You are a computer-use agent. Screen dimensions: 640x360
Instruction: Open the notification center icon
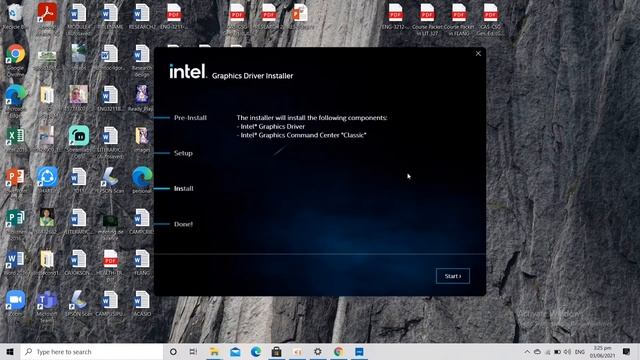(627, 352)
